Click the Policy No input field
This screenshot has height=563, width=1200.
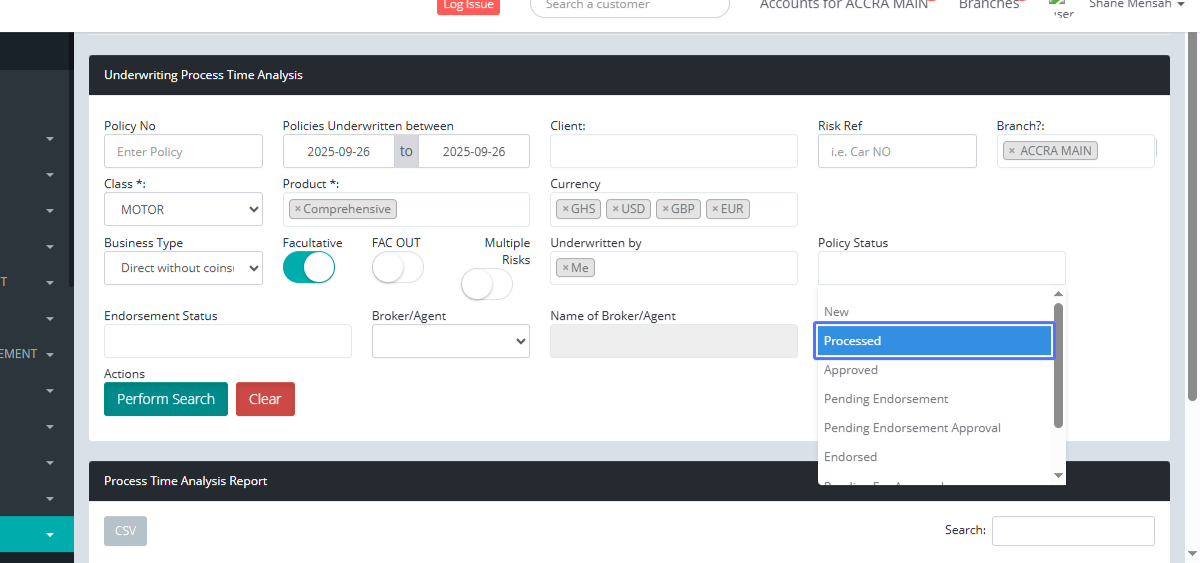click(183, 152)
